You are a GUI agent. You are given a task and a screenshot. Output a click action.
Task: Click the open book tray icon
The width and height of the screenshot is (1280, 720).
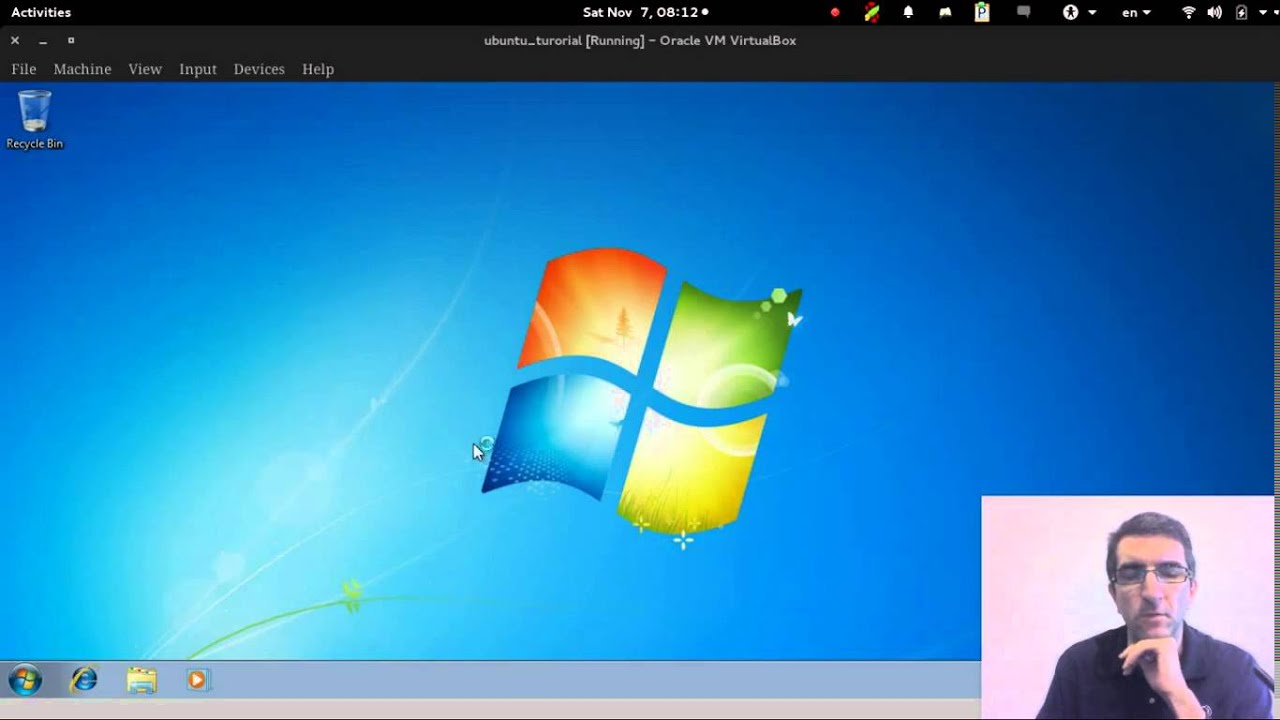[x=945, y=13]
